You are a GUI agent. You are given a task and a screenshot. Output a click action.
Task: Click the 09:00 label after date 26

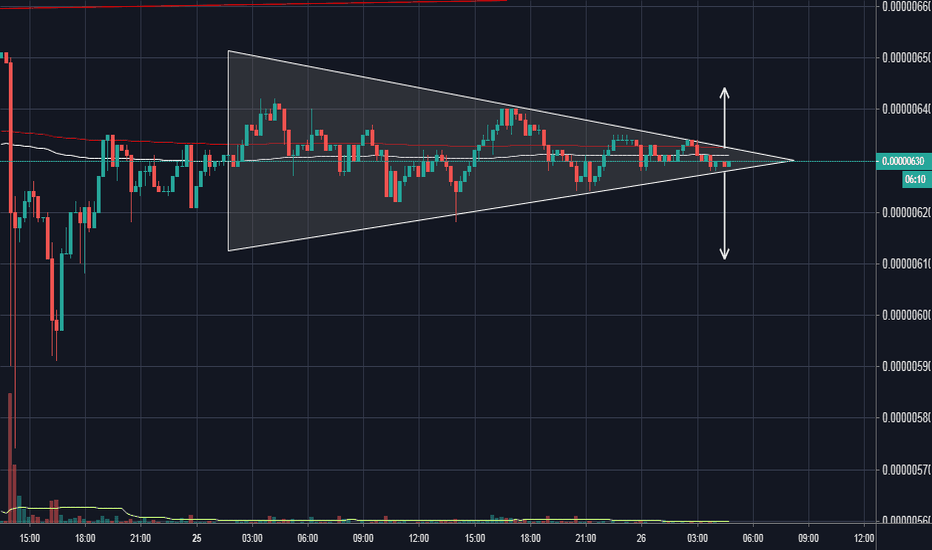[808, 538]
